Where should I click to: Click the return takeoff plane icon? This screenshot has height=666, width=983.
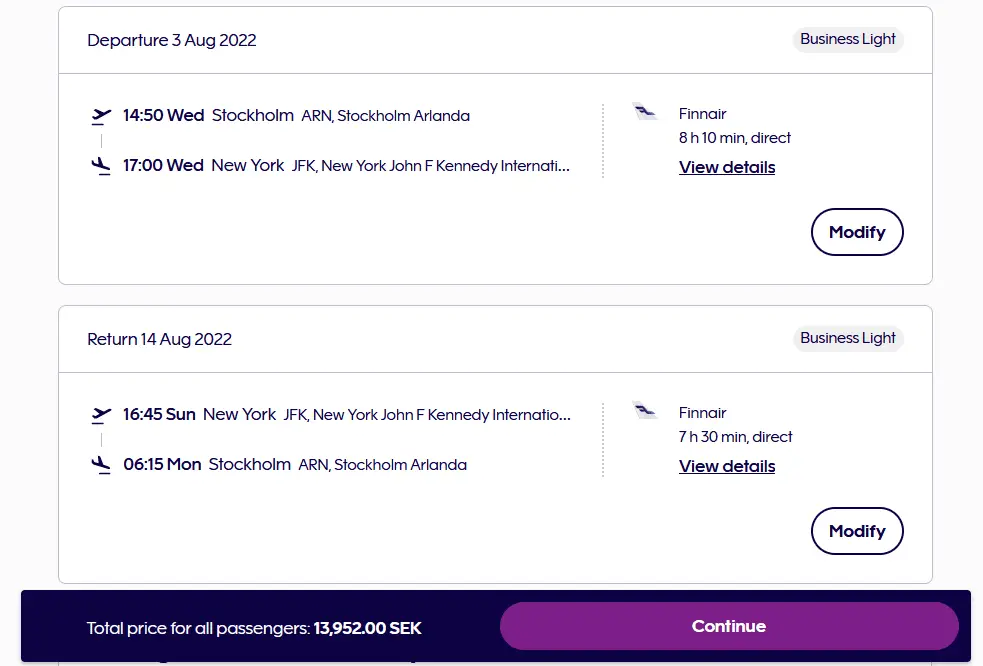click(101, 414)
